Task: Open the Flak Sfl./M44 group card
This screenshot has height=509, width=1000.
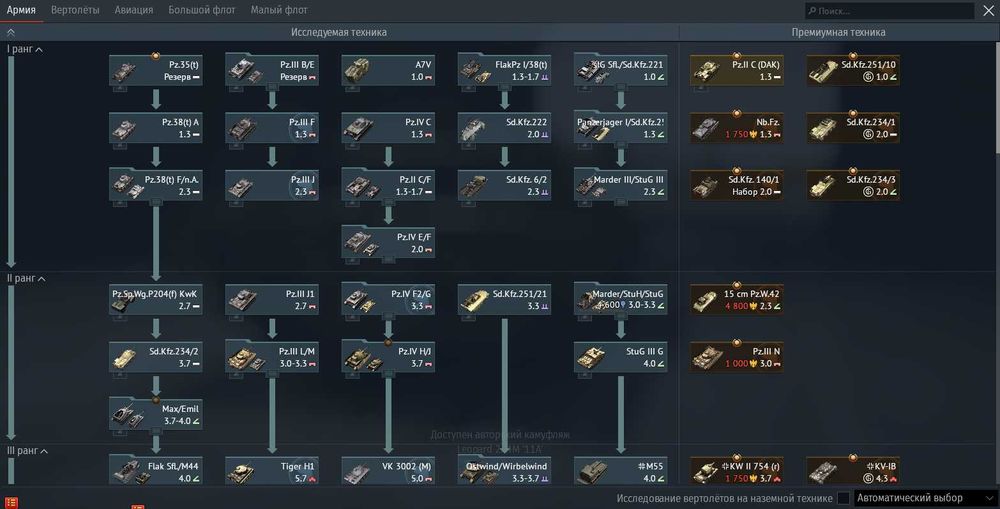Action: (x=156, y=471)
